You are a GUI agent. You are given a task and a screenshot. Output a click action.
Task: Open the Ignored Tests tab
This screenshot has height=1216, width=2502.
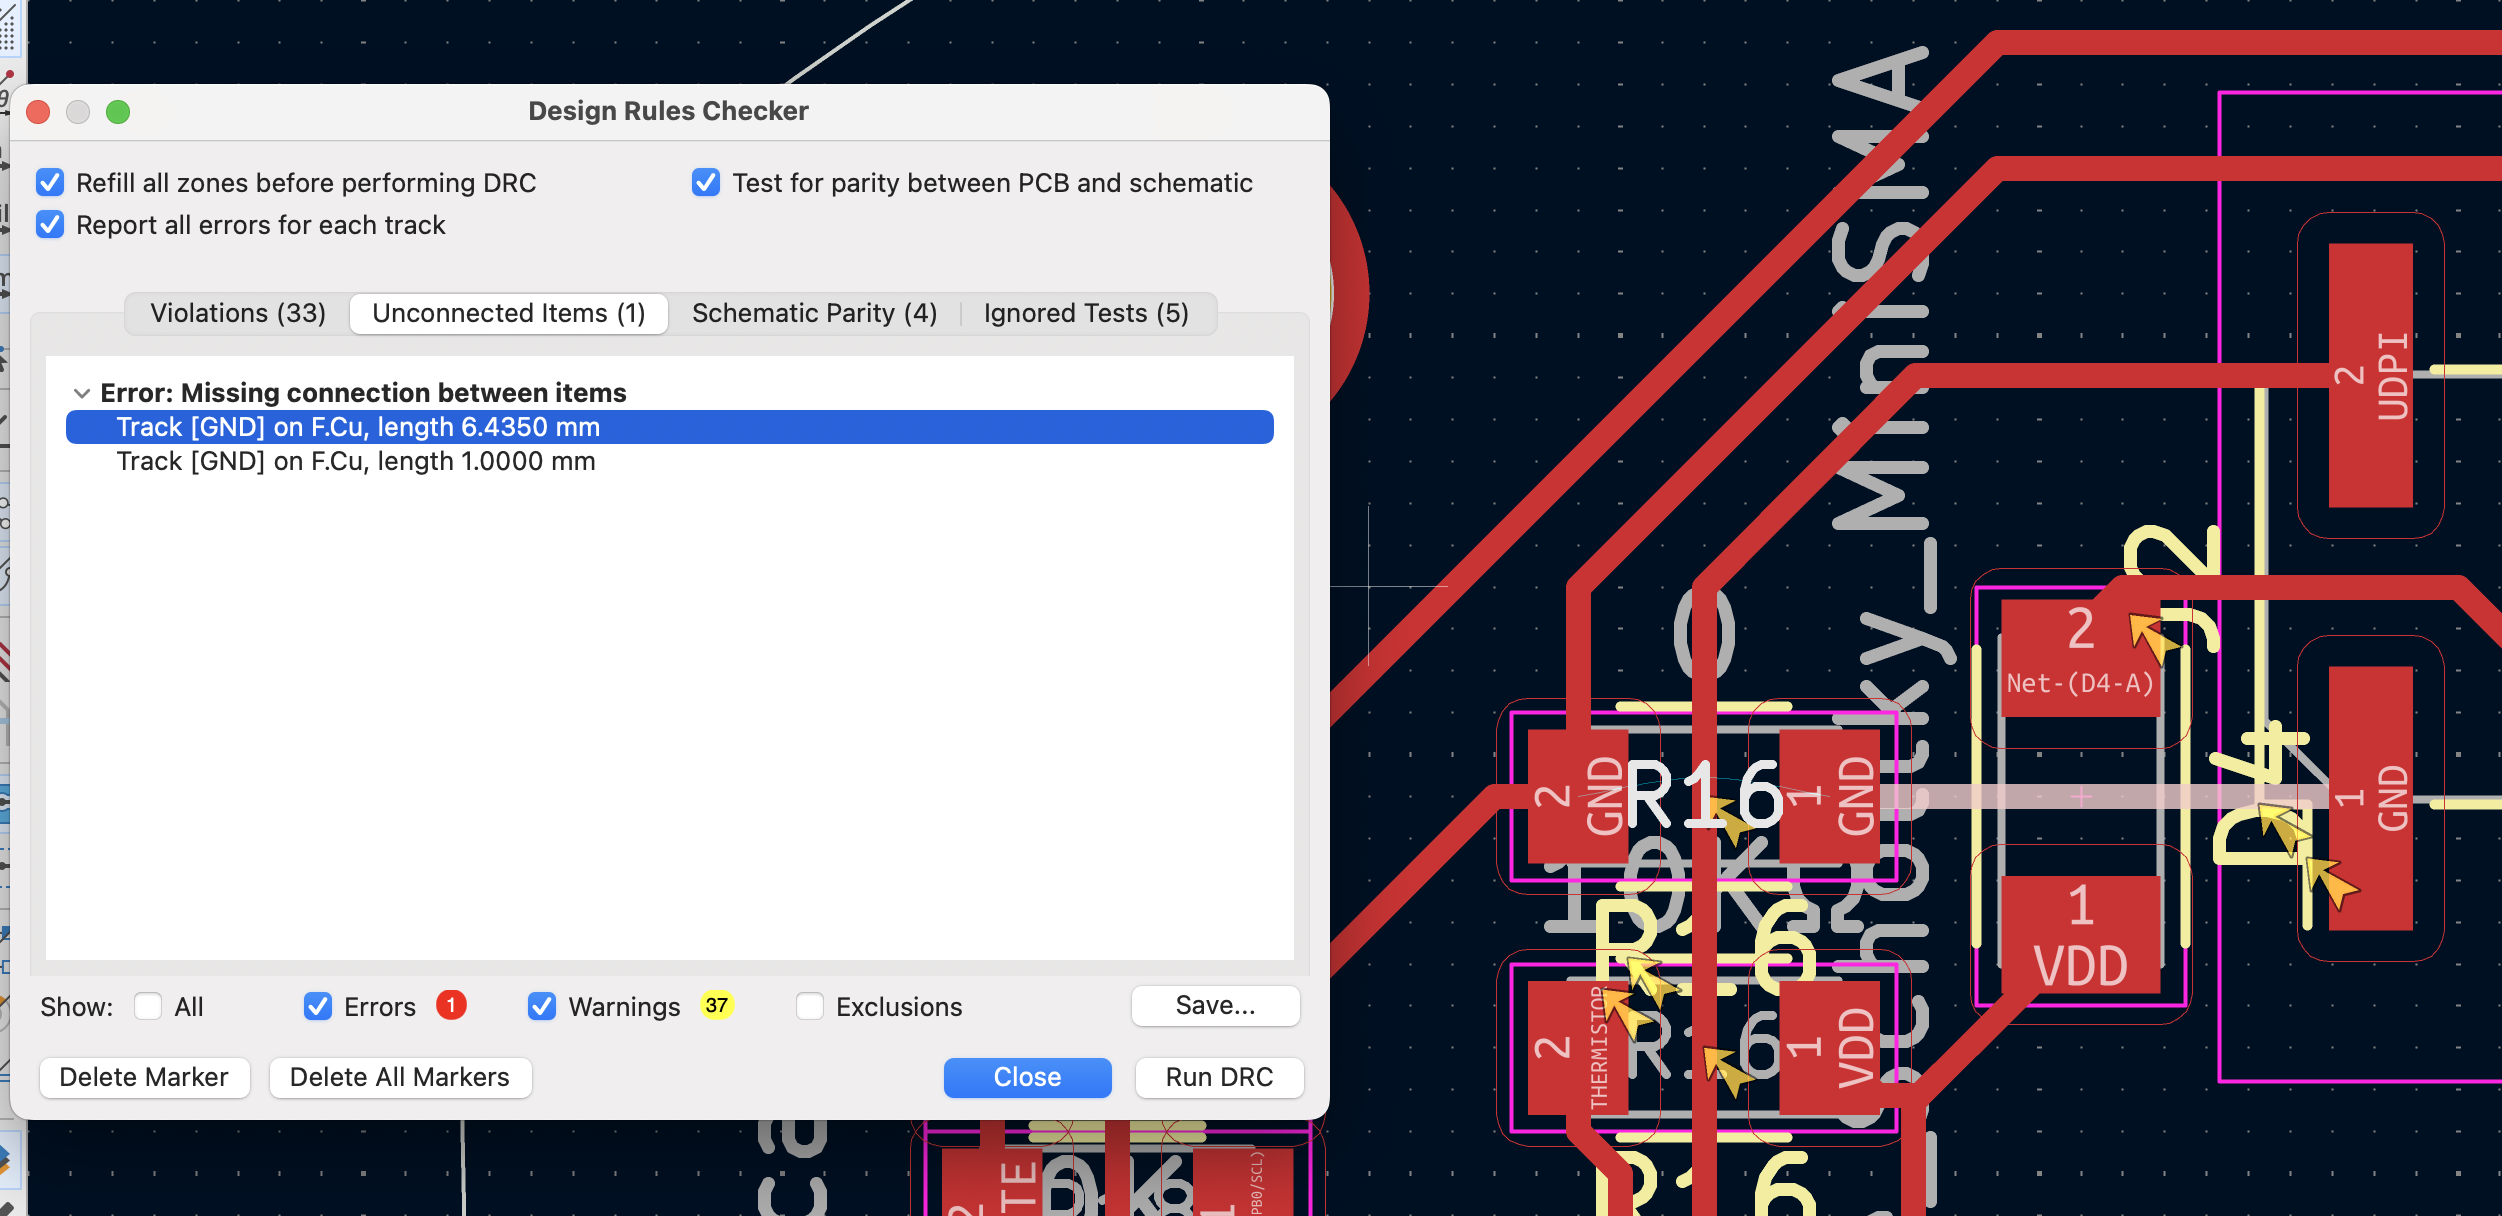coord(1086,313)
